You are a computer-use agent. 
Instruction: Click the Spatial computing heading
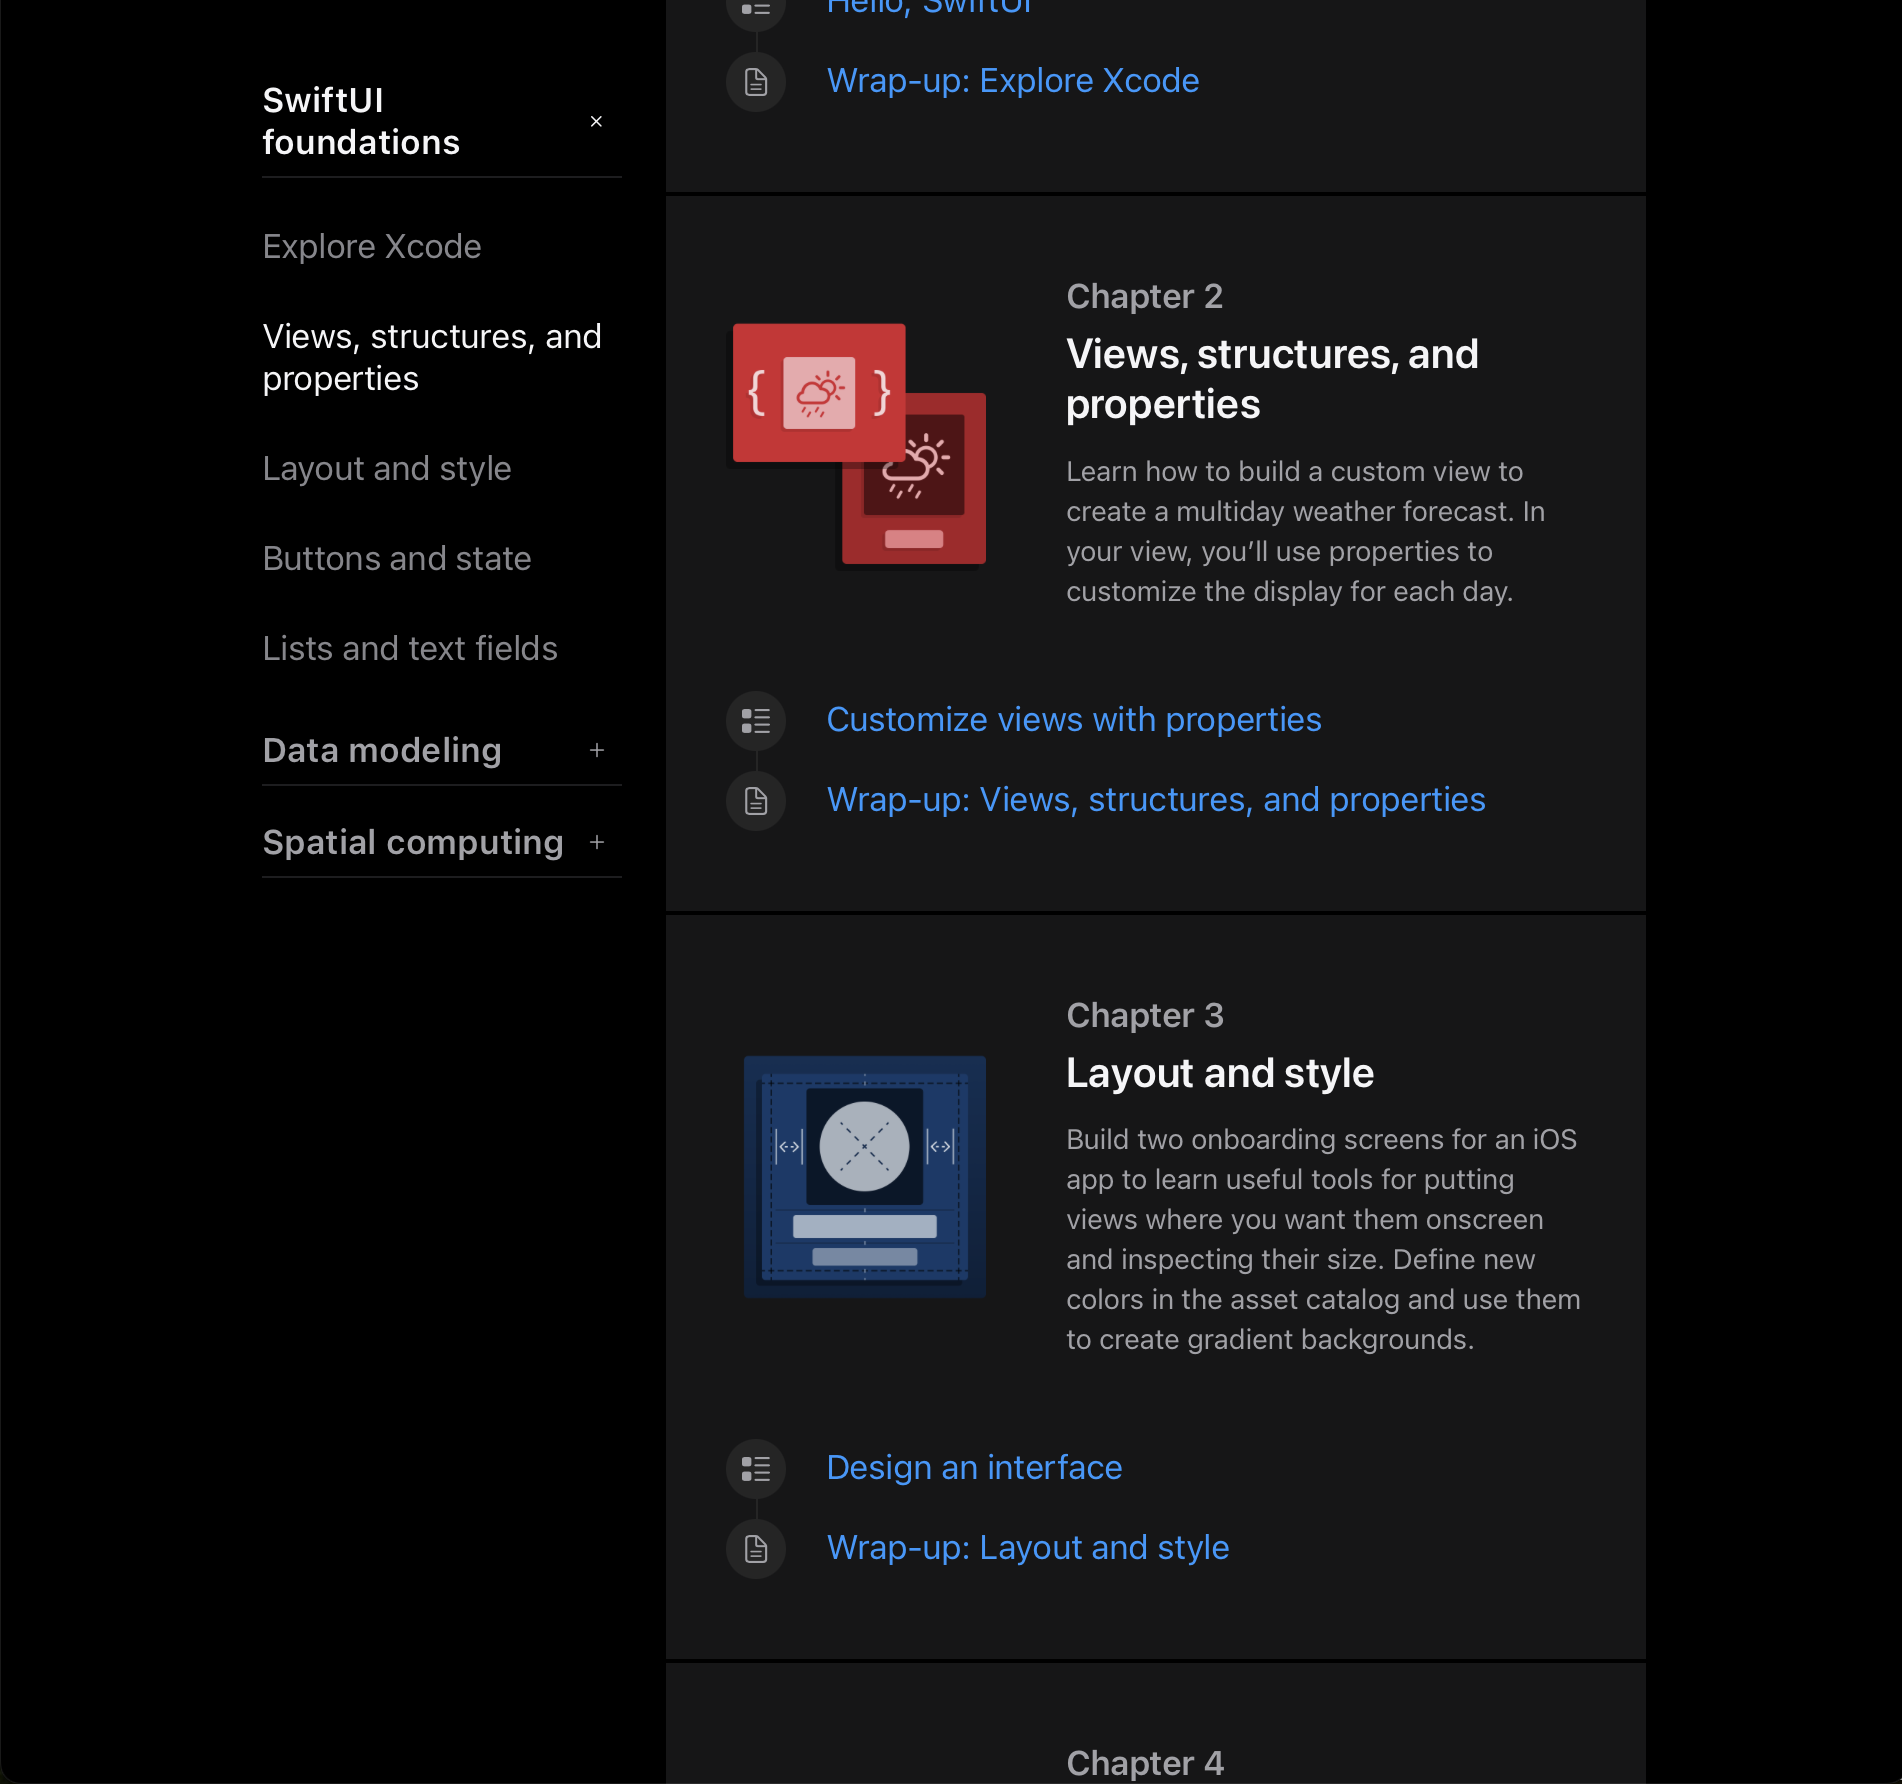[413, 842]
